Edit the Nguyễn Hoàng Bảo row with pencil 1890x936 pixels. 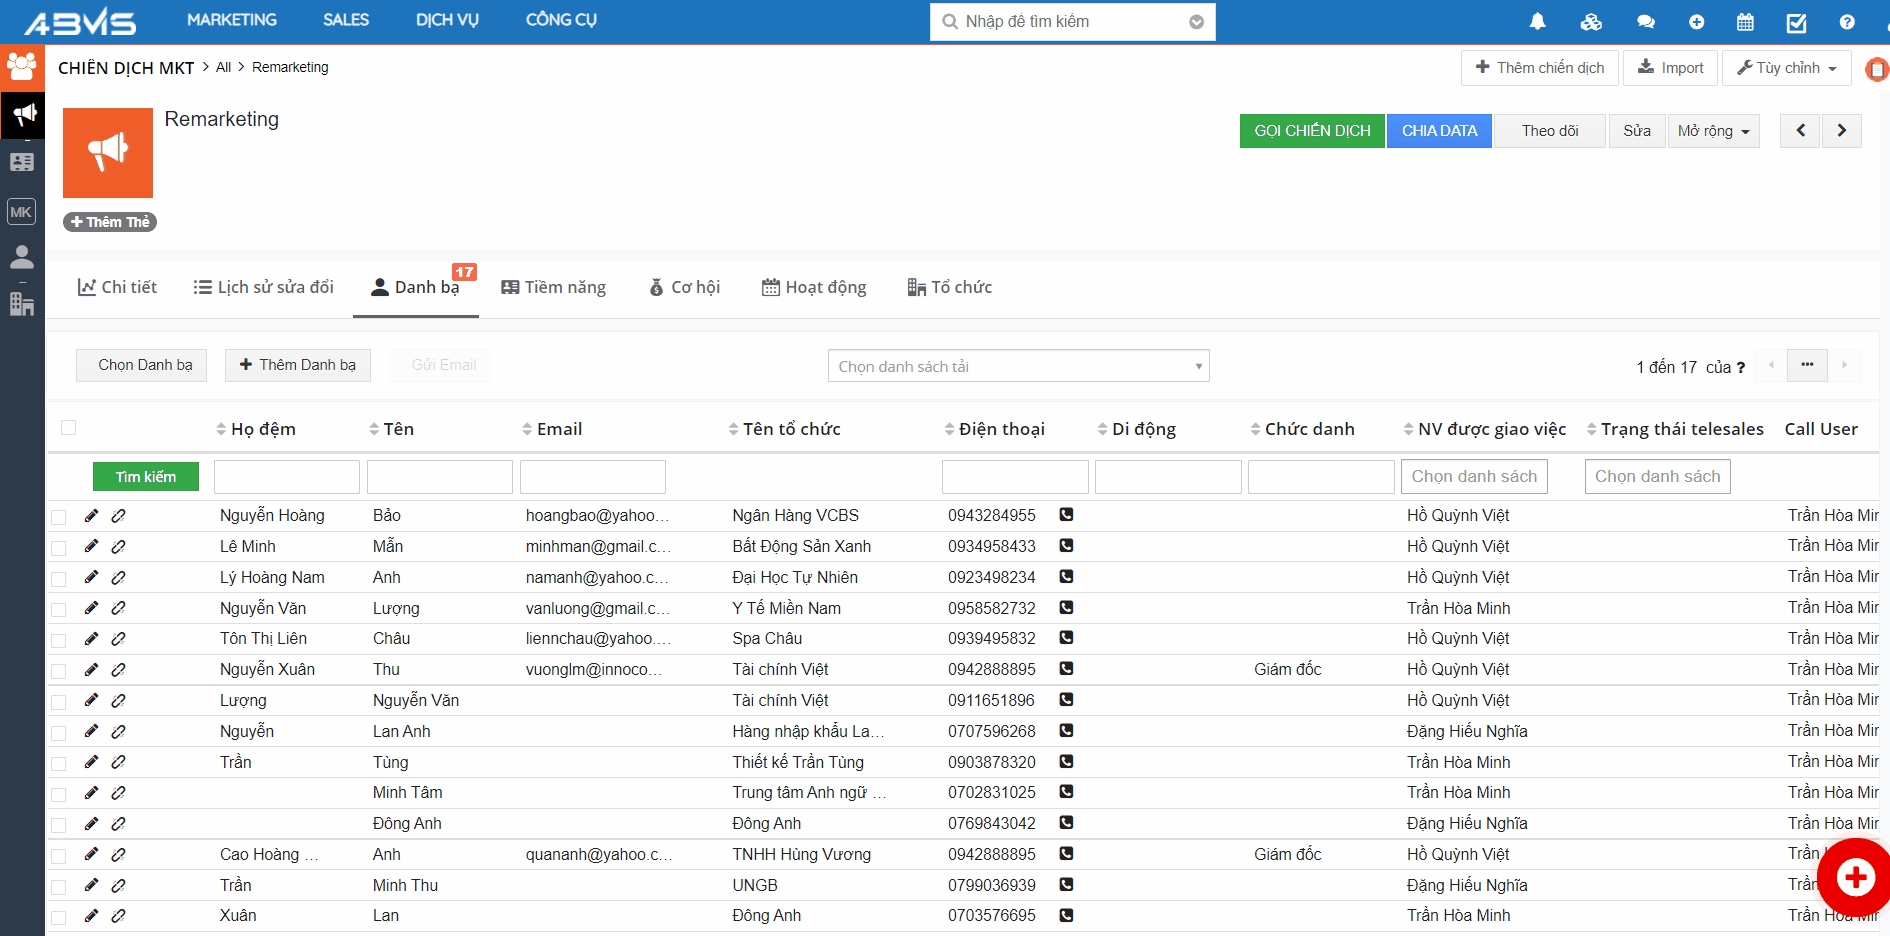(x=91, y=516)
